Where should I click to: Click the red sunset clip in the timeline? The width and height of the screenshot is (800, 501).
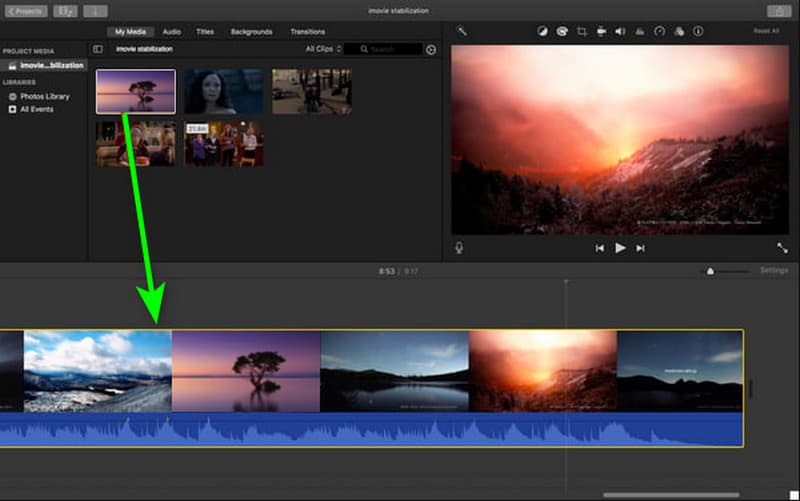click(x=543, y=371)
